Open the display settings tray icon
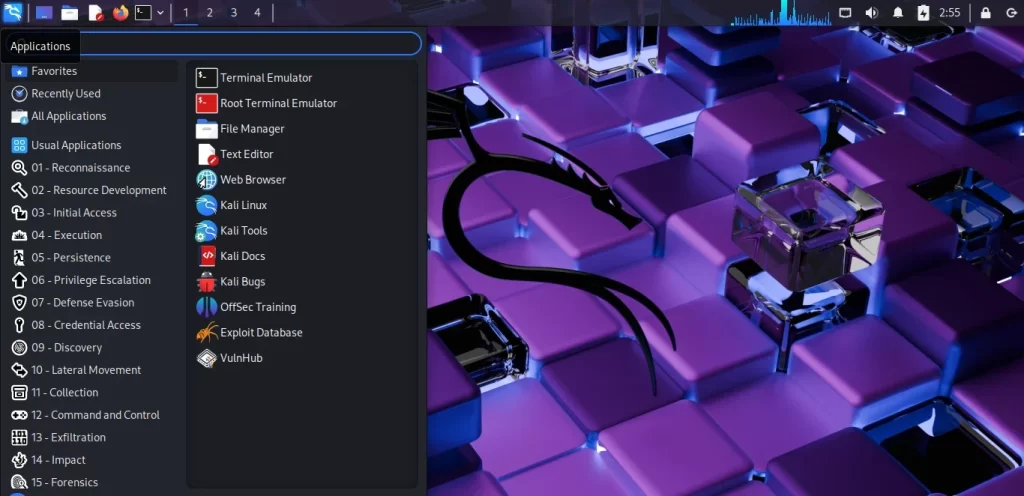This screenshot has width=1024, height=496. (845, 12)
